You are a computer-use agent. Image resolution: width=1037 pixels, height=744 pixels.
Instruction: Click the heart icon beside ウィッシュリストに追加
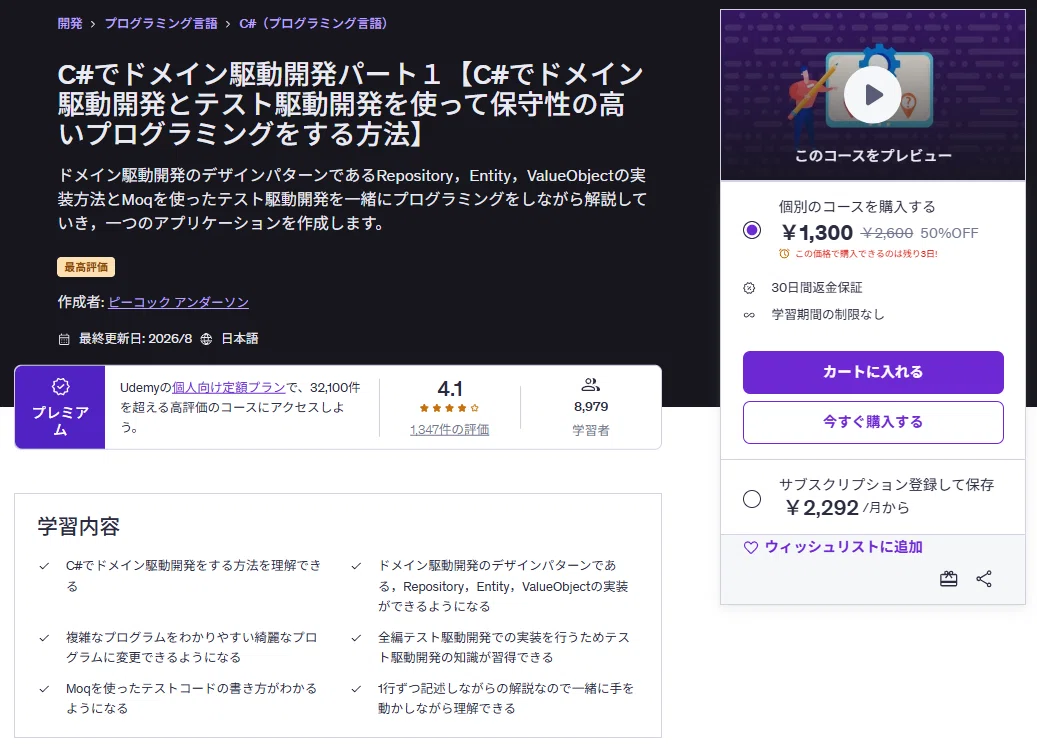(751, 548)
